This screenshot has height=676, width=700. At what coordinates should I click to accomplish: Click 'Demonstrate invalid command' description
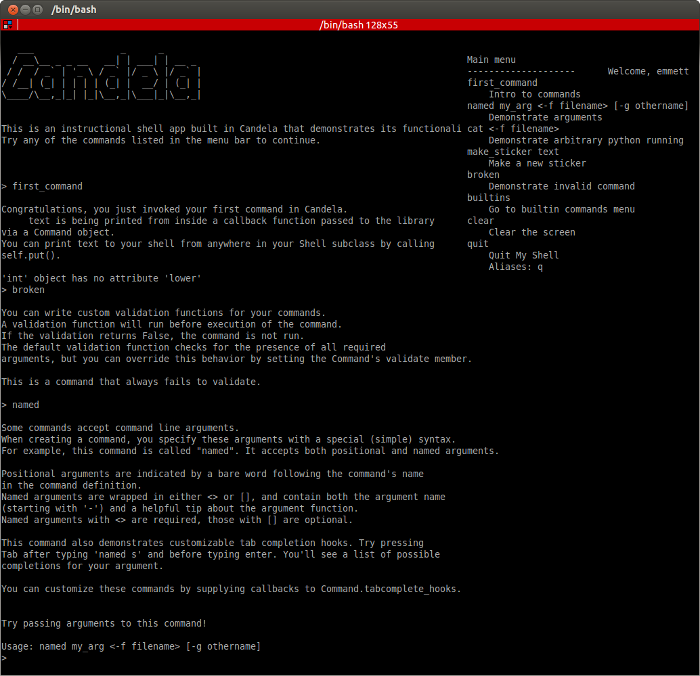(562, 186)
